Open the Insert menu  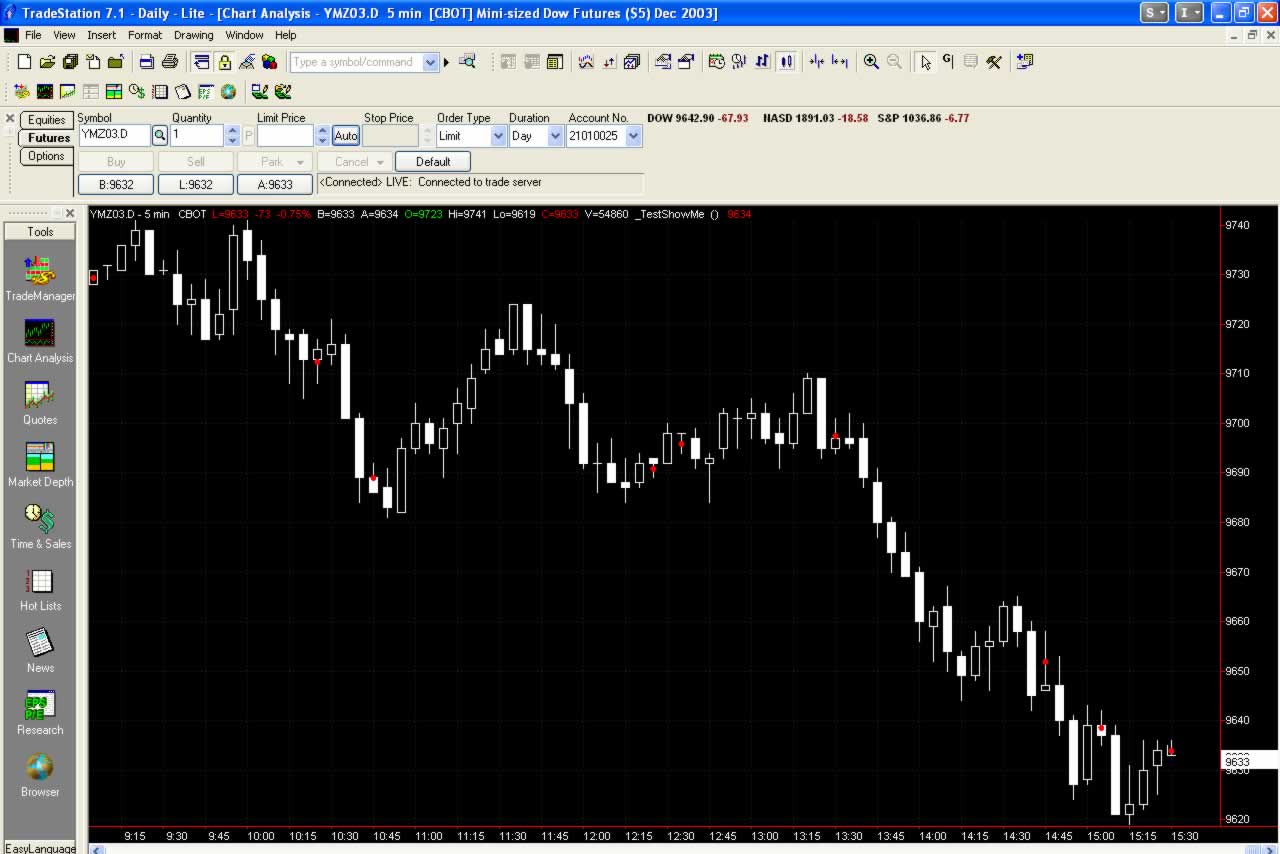pos(101,35)
